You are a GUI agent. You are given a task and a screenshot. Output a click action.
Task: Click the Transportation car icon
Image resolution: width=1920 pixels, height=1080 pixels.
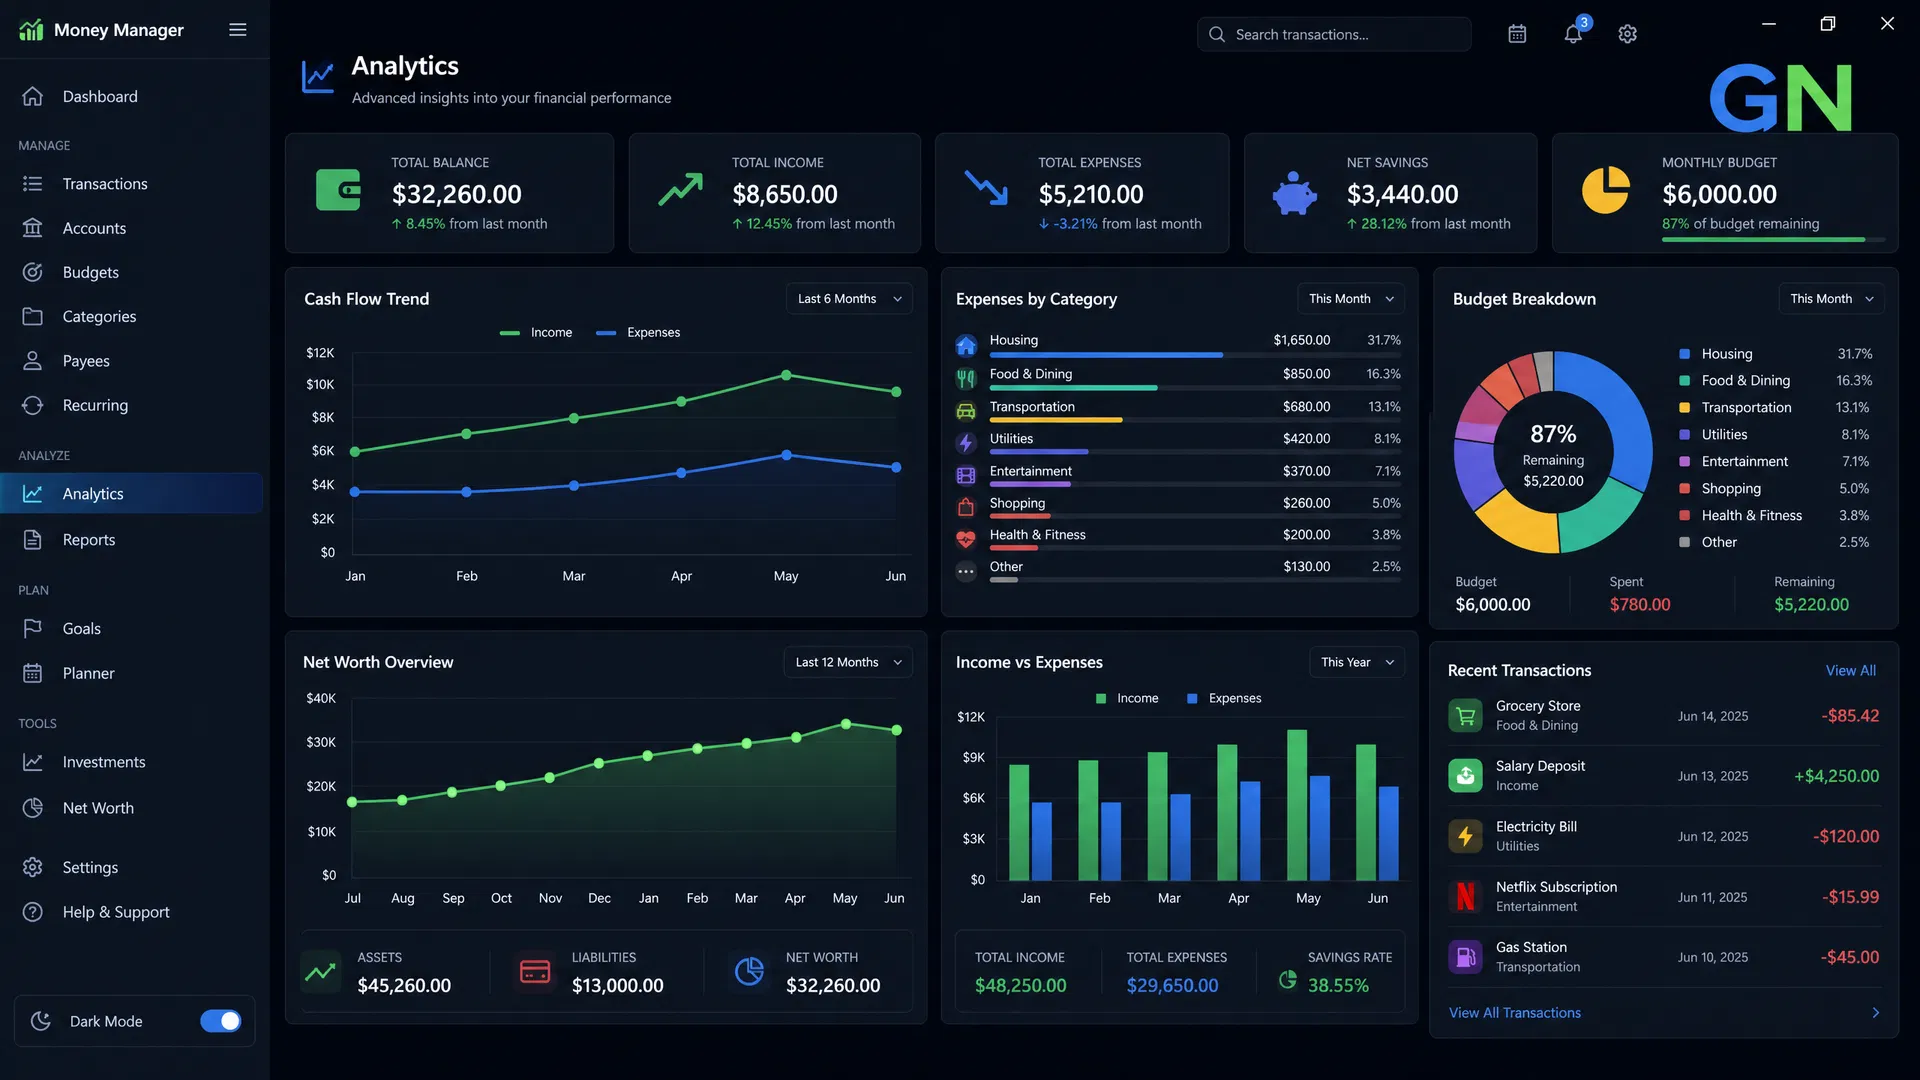point(966,411)
